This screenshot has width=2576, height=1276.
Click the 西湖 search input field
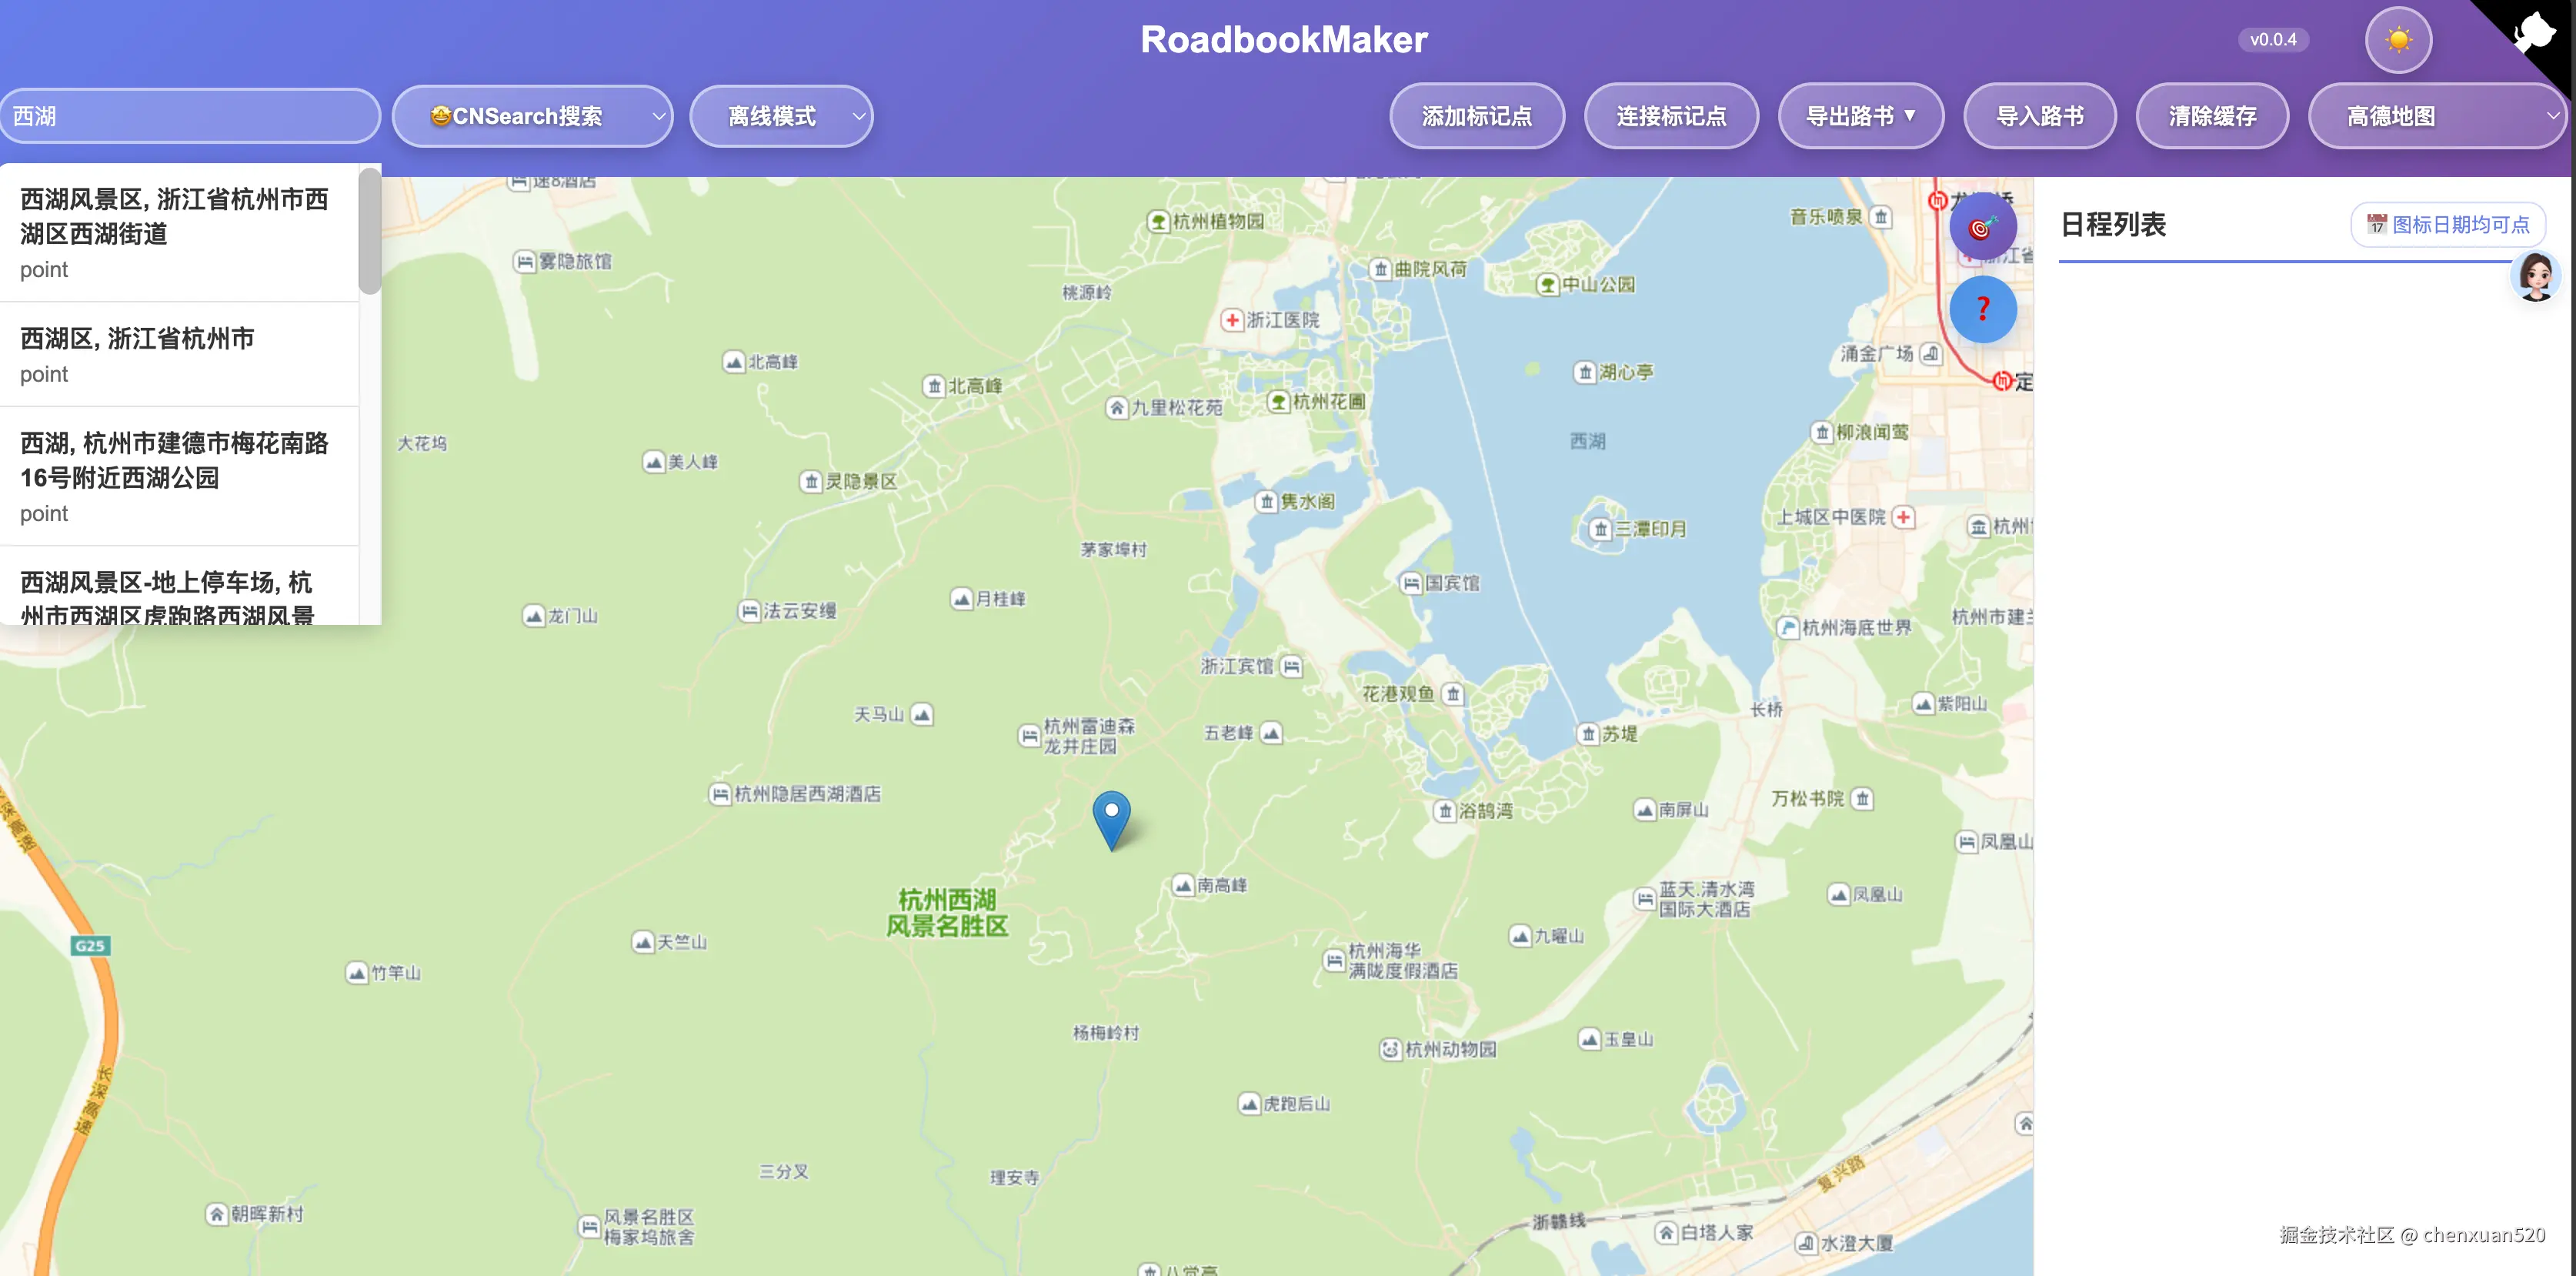point(190,116)
